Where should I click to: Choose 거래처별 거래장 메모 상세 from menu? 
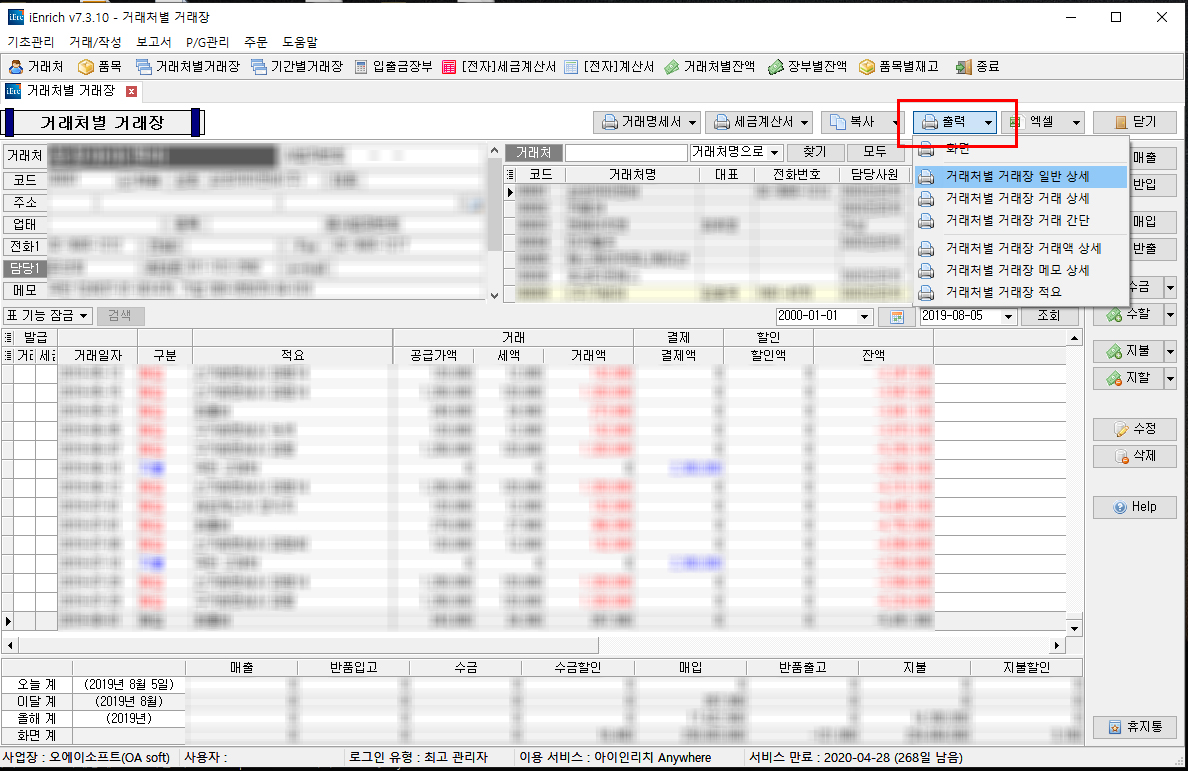1017,270
